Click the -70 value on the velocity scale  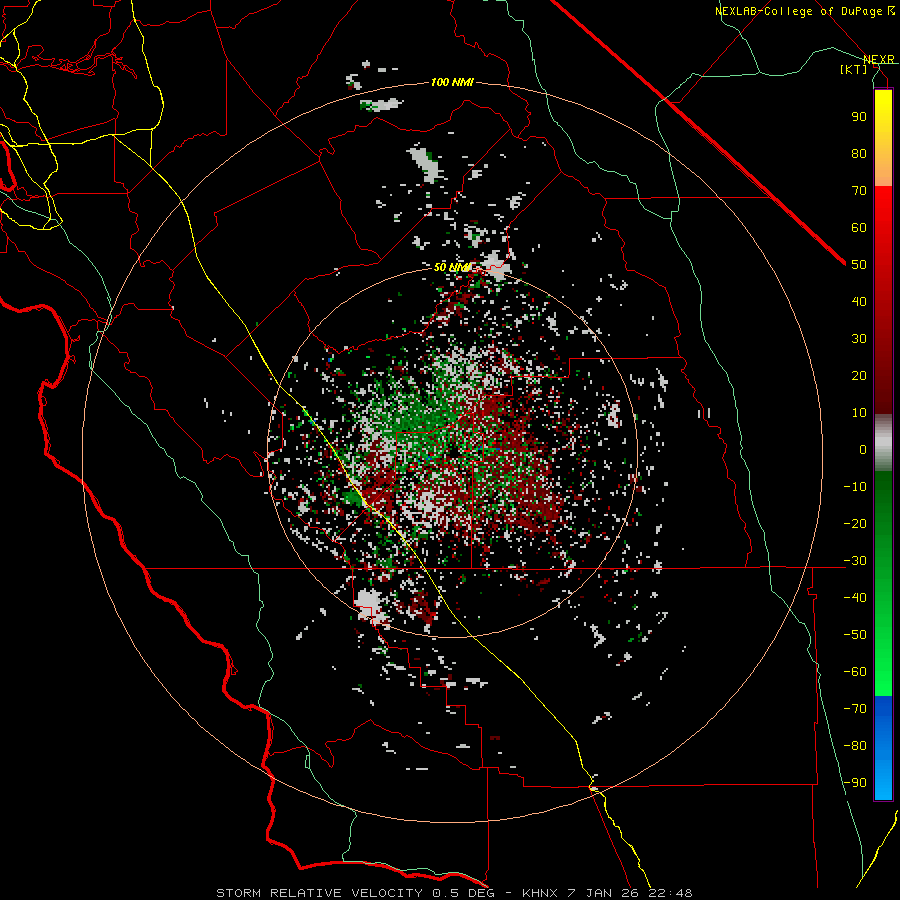pos(855,709)
